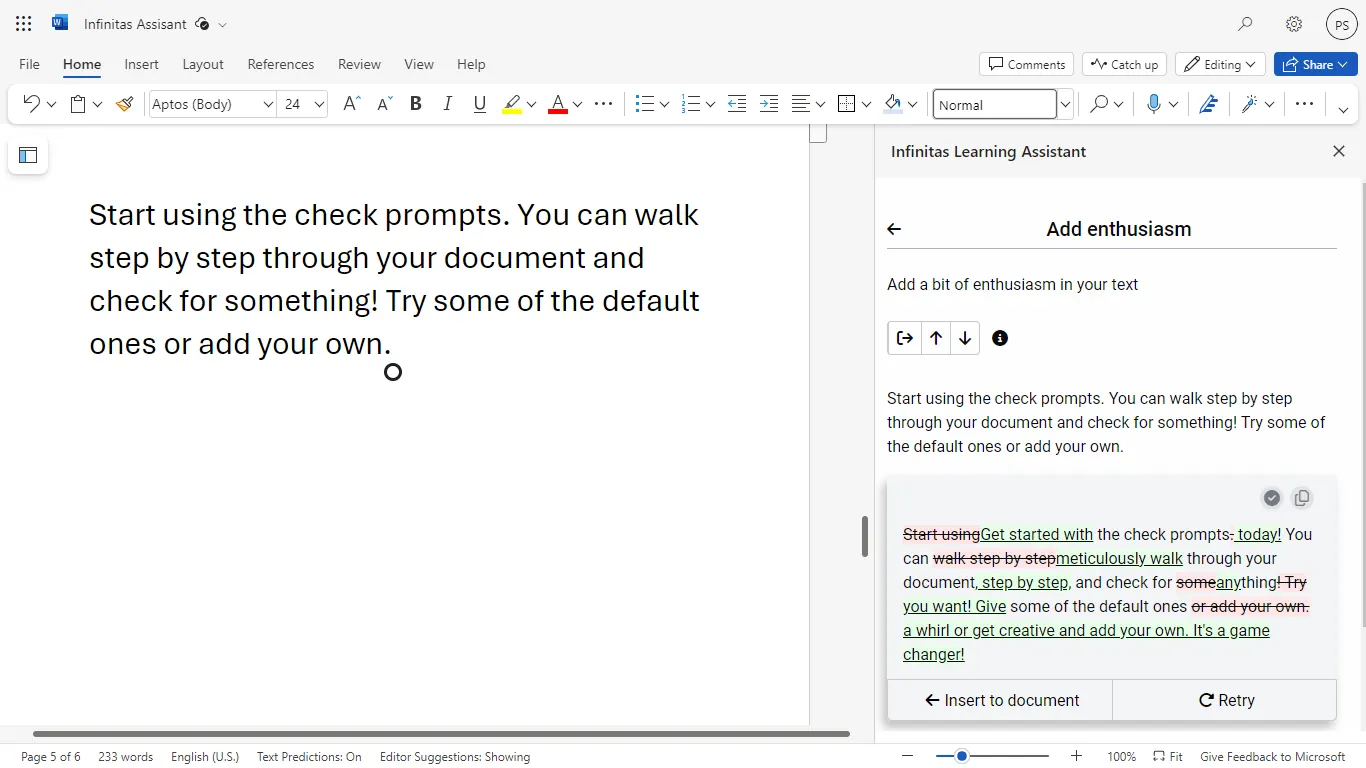The height and width of the screenshot is (768, 1366).
Task: Open font color dropdown arrow
Action: click(x=577, y=104)
